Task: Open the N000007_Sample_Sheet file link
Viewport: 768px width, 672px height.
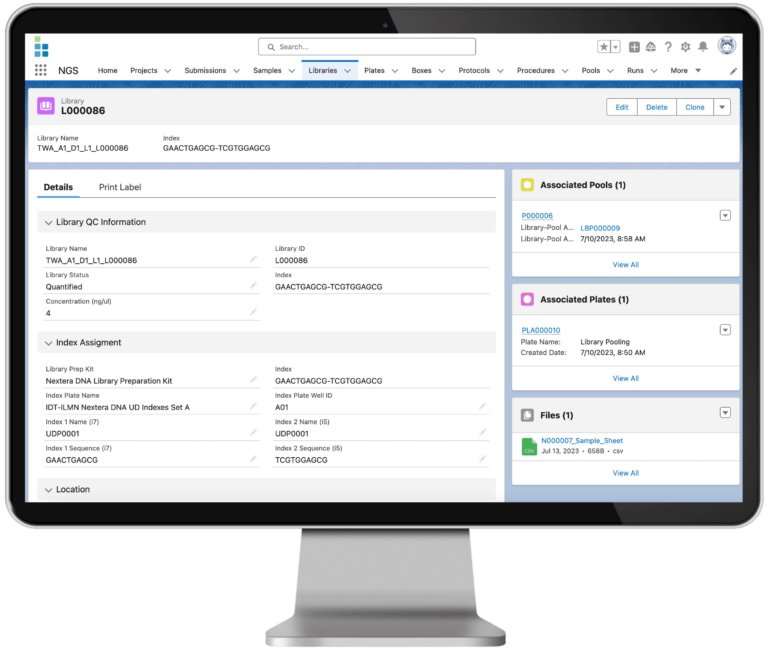Action: click(582, 441)
